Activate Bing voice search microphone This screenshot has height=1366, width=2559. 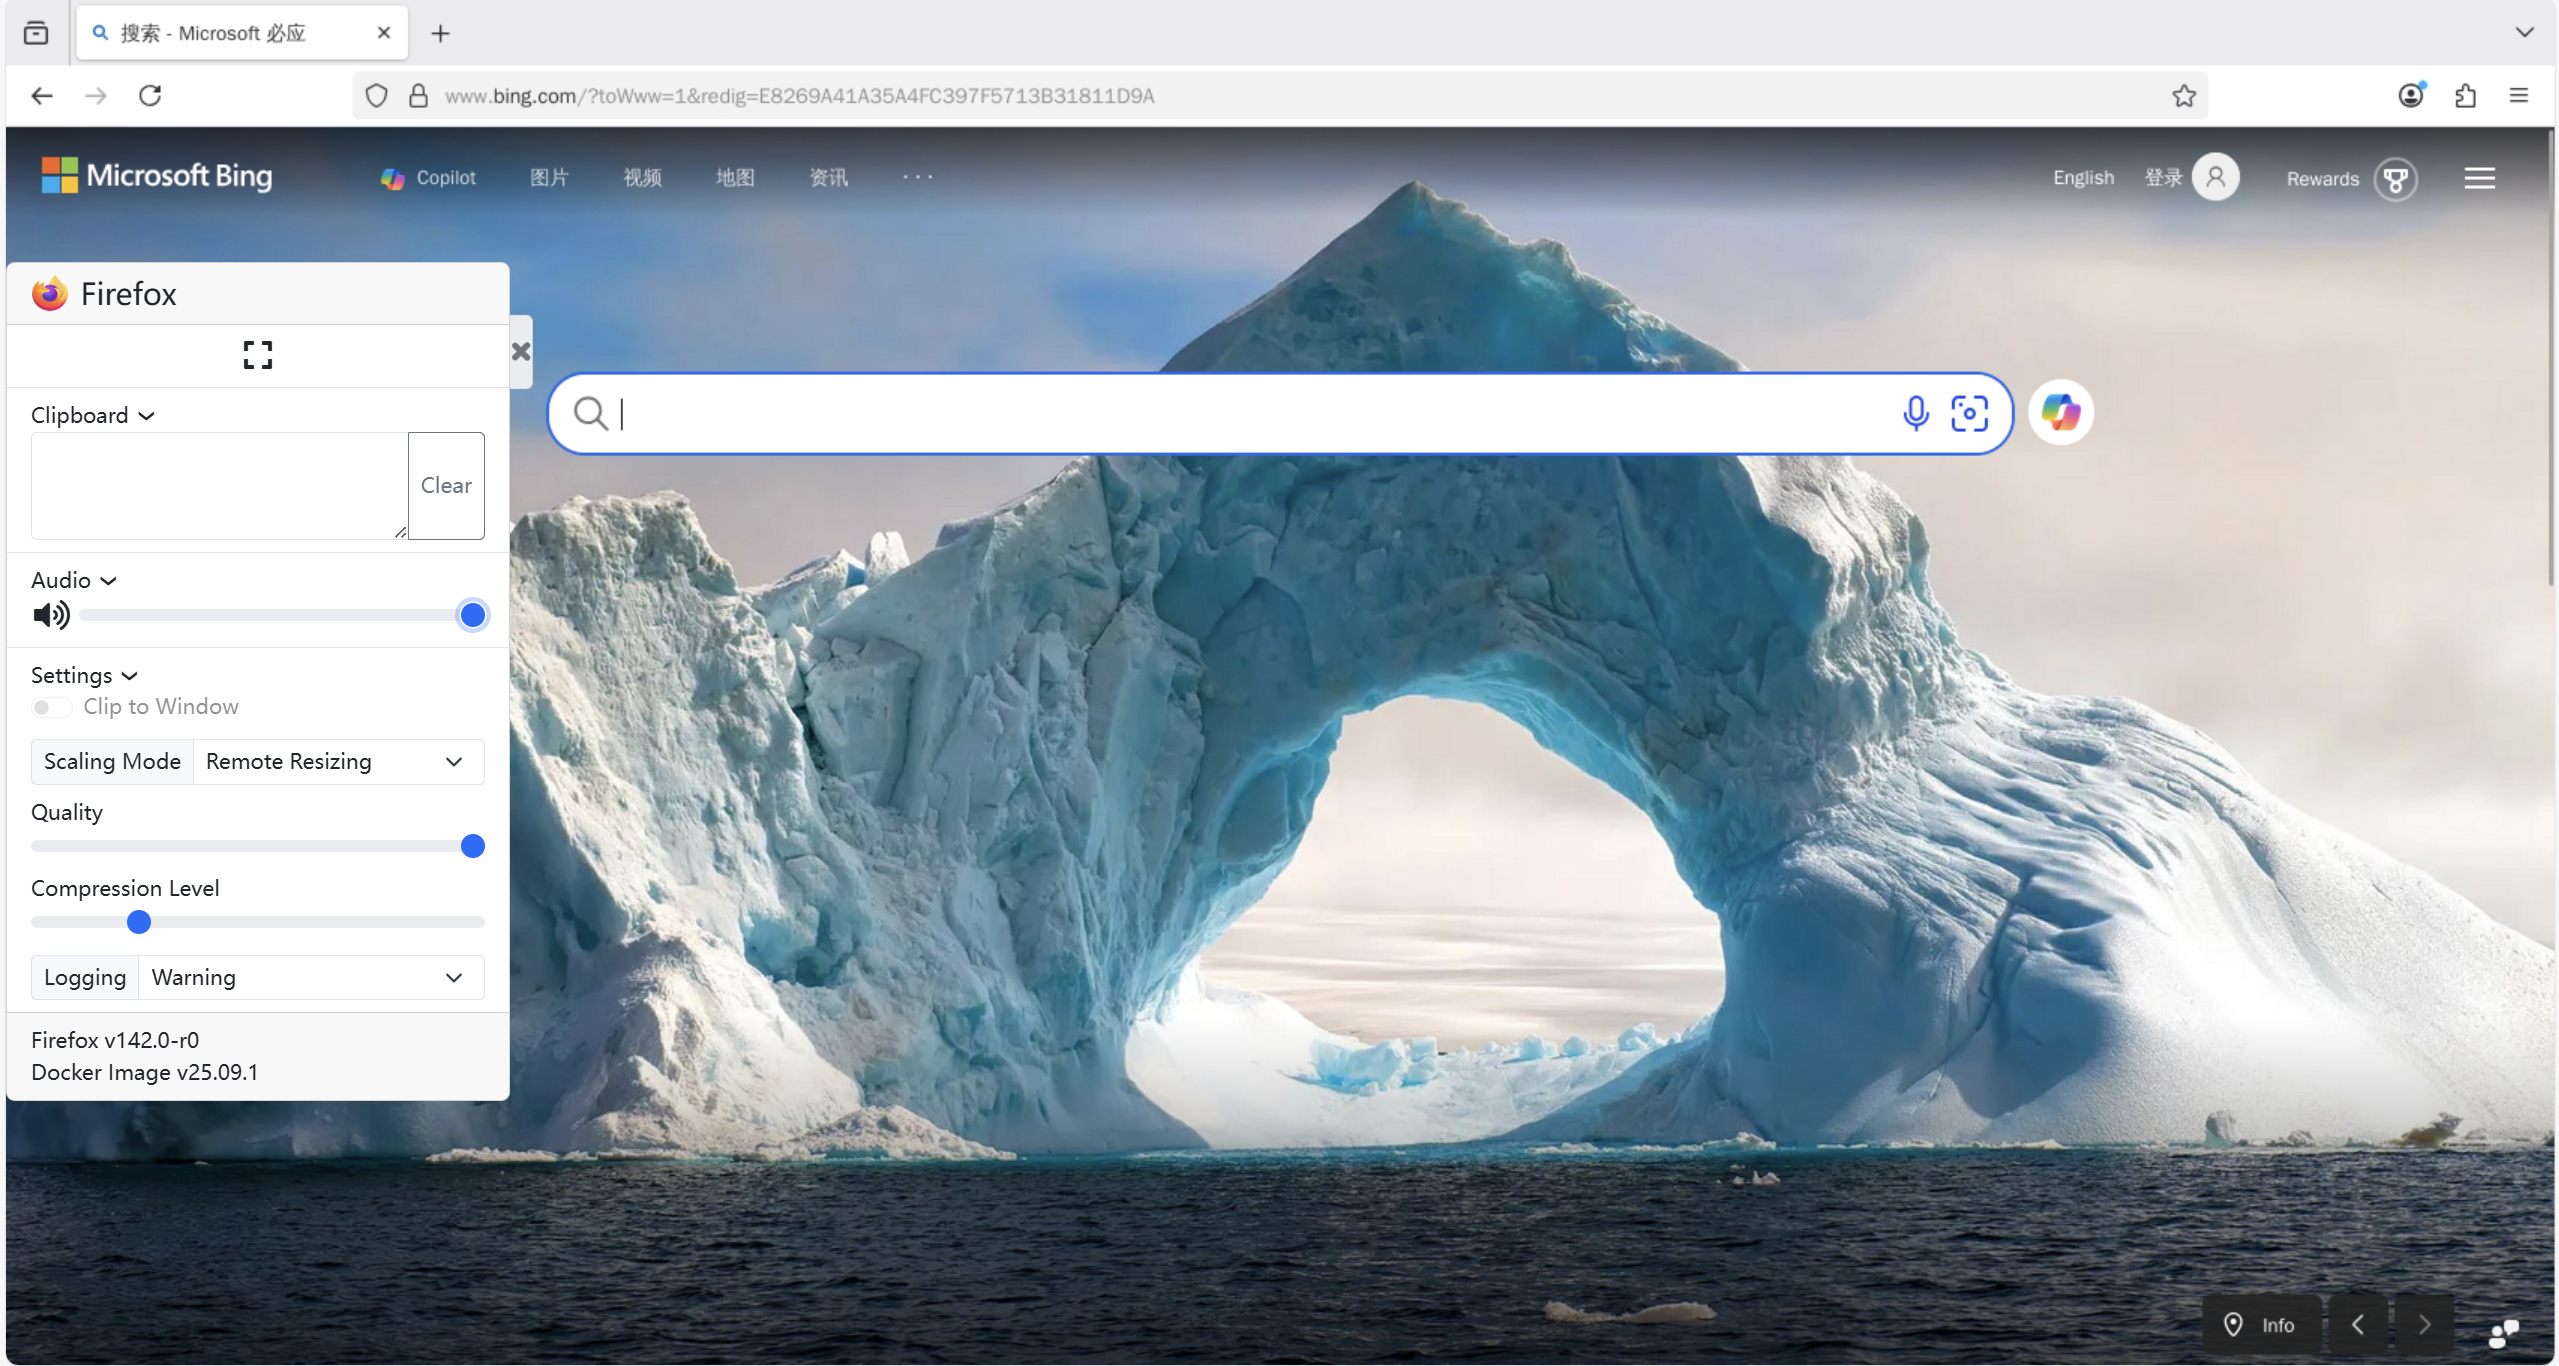pyautogui.click(x=1914, y=413)
